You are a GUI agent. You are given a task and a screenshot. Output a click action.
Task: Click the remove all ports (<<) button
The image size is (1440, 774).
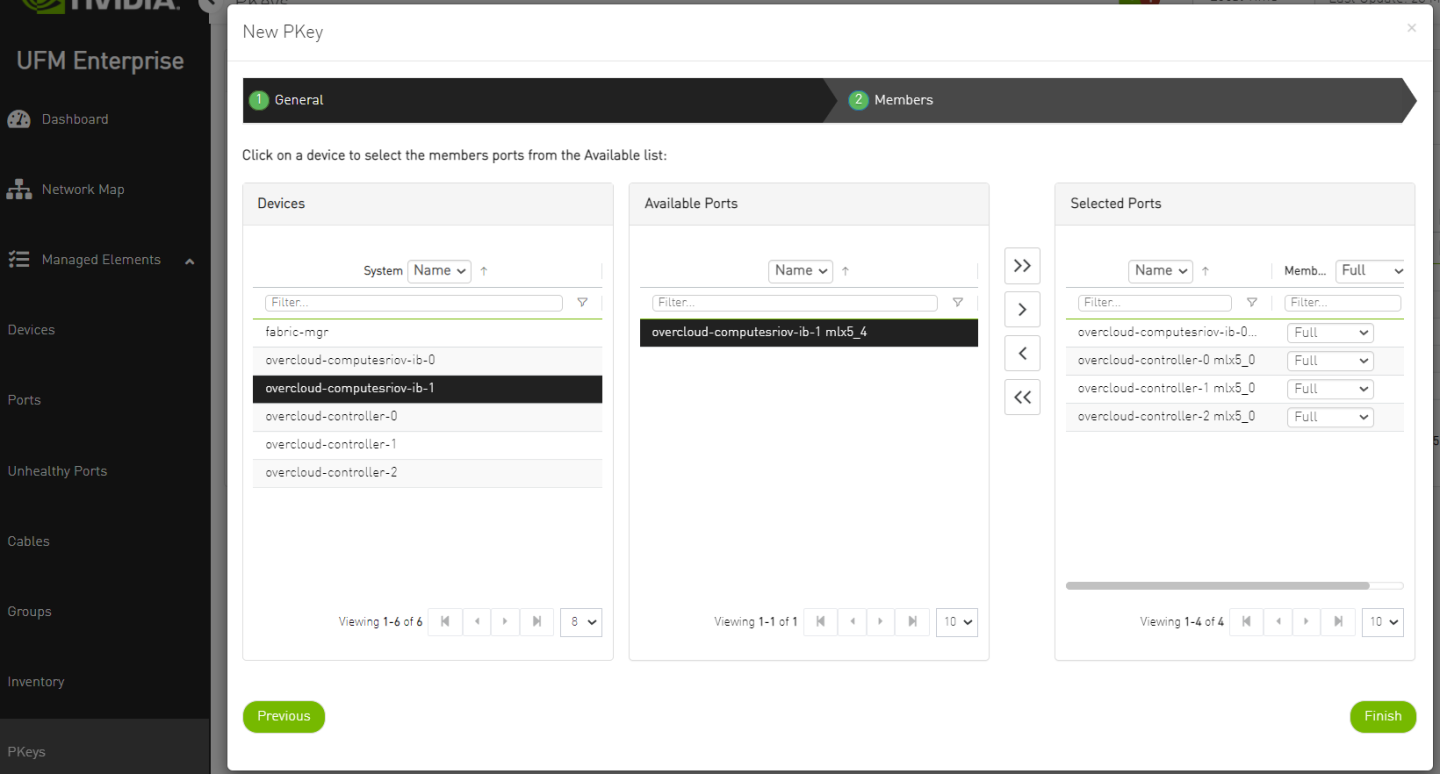click(x=1022, y=397)
